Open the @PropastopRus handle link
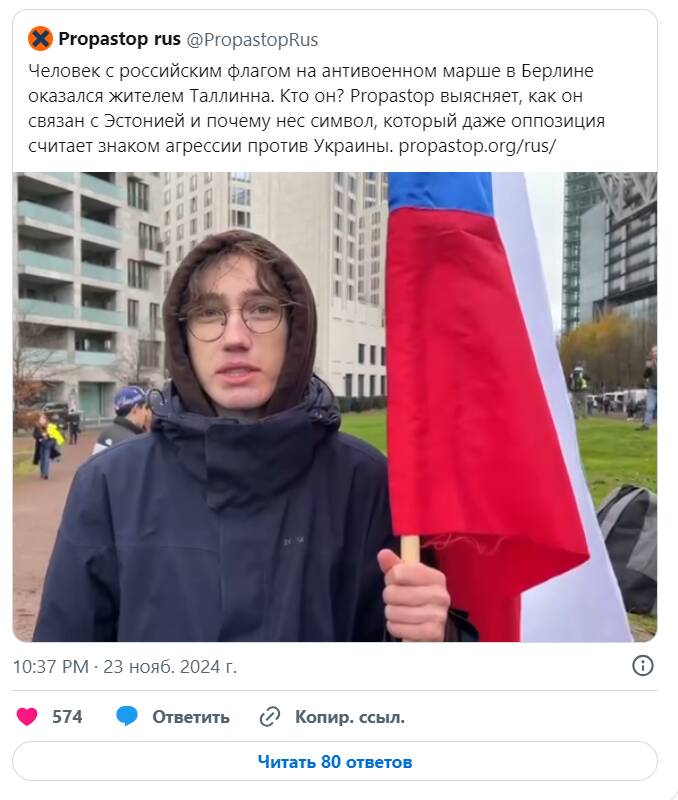The height and width of the screenshot is (800, 678). click(x=252, y=39)
